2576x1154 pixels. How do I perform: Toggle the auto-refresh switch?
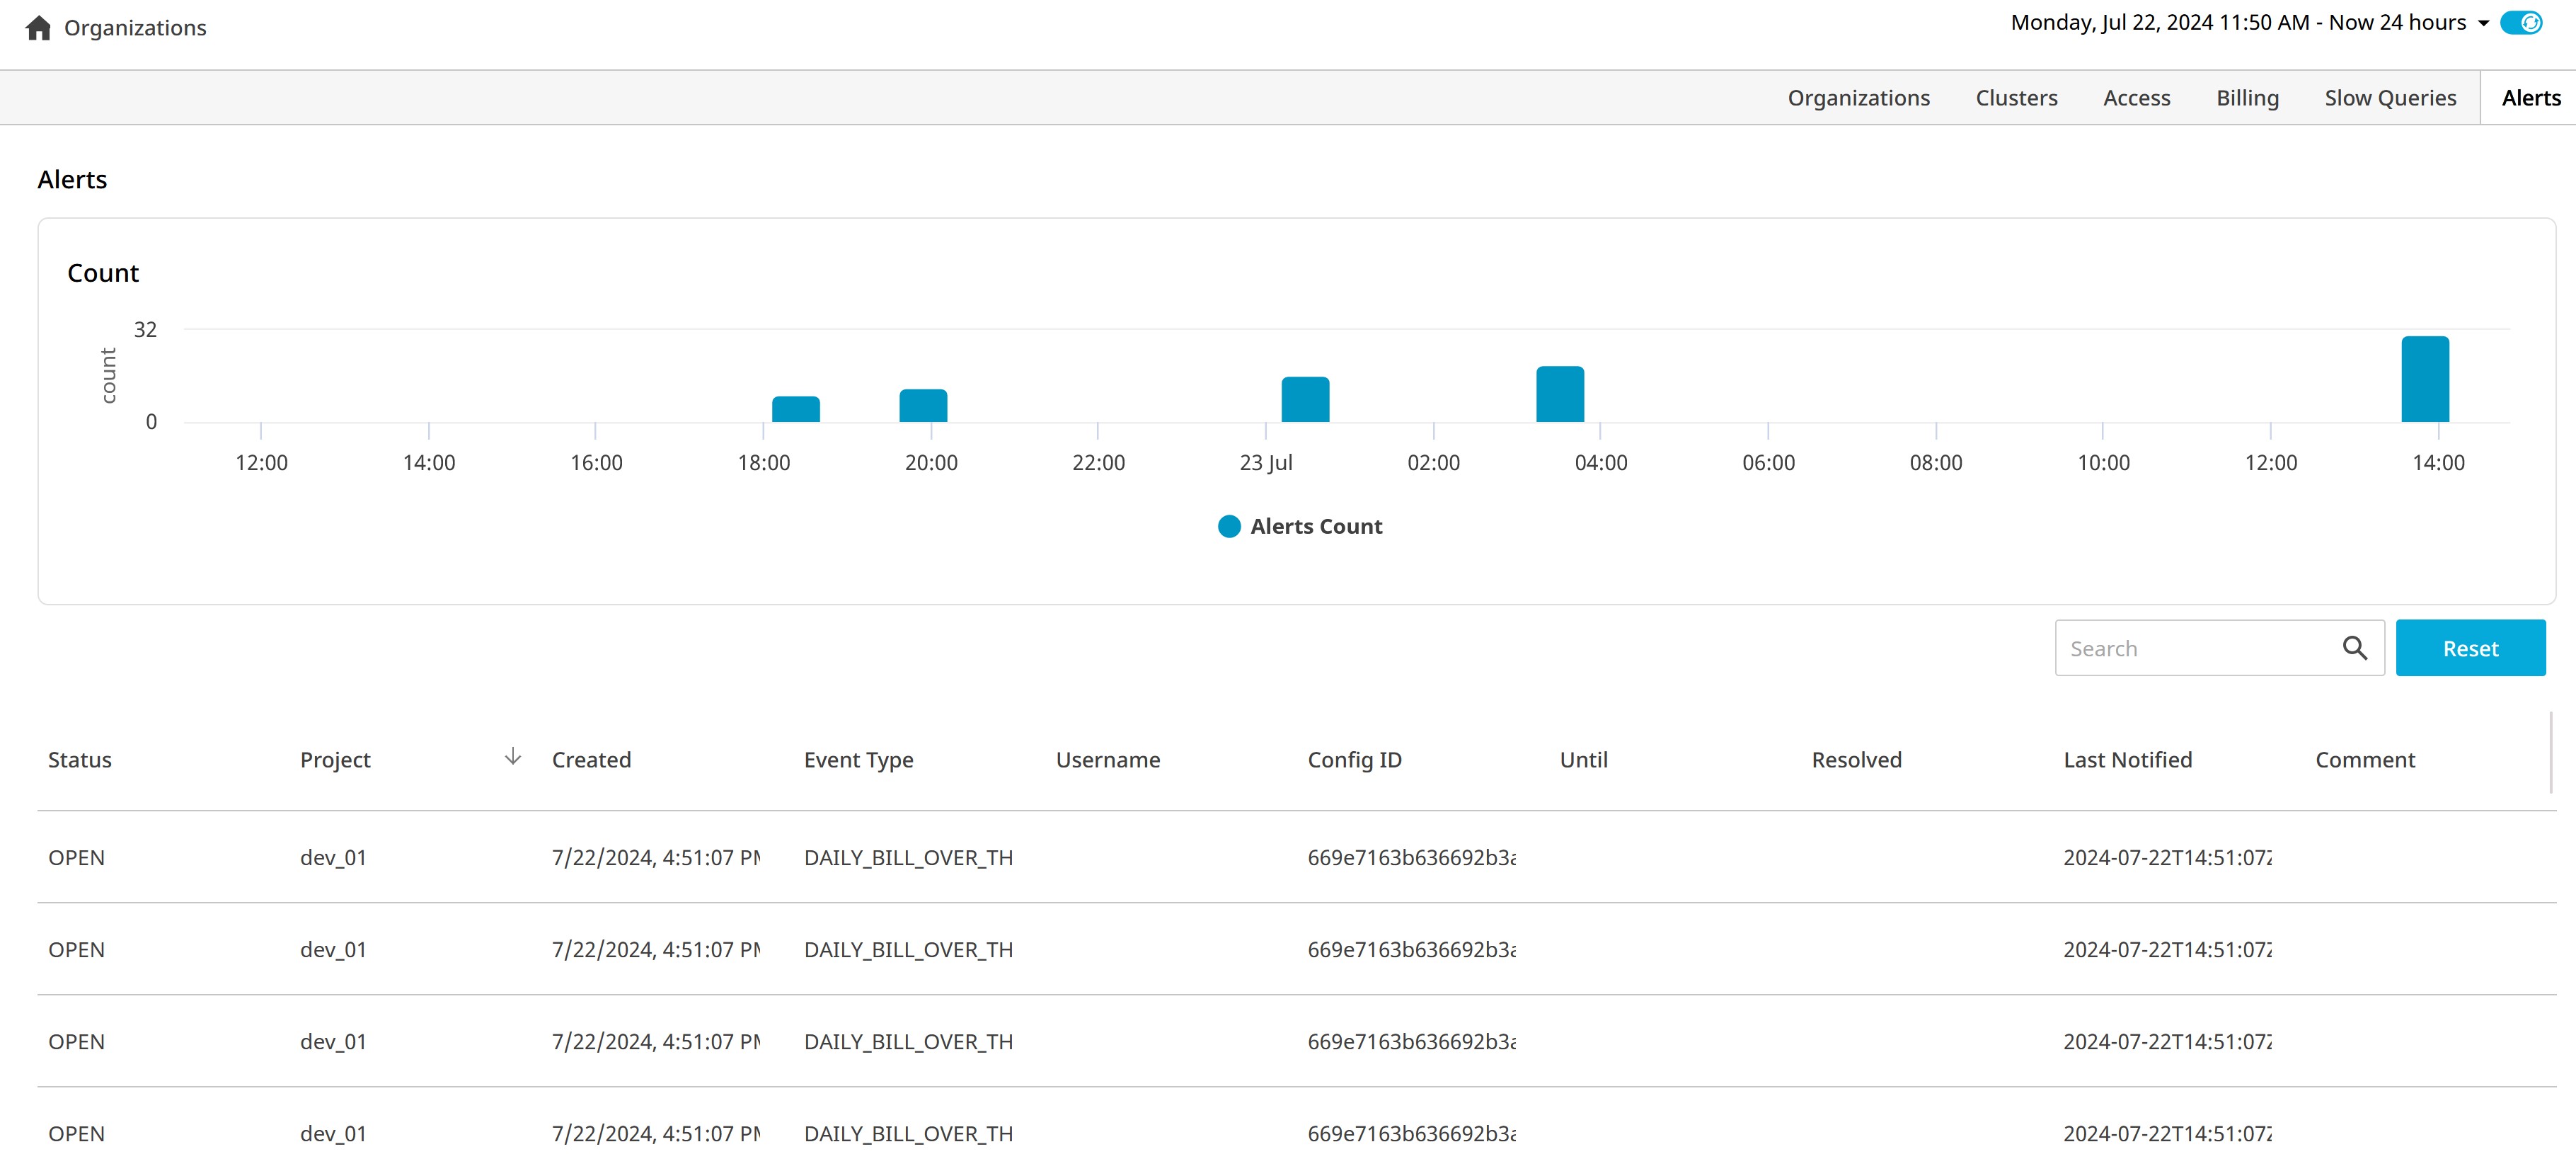point(2521,22)
